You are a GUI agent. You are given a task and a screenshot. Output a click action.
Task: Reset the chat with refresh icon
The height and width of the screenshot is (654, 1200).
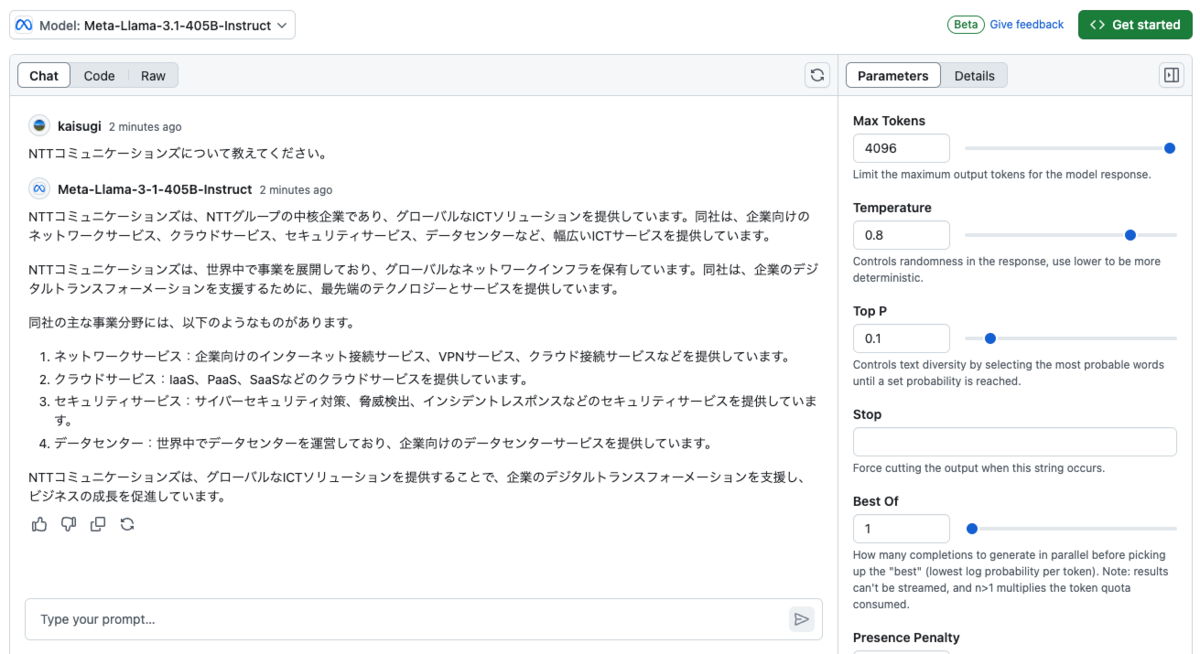click(817, 75)
